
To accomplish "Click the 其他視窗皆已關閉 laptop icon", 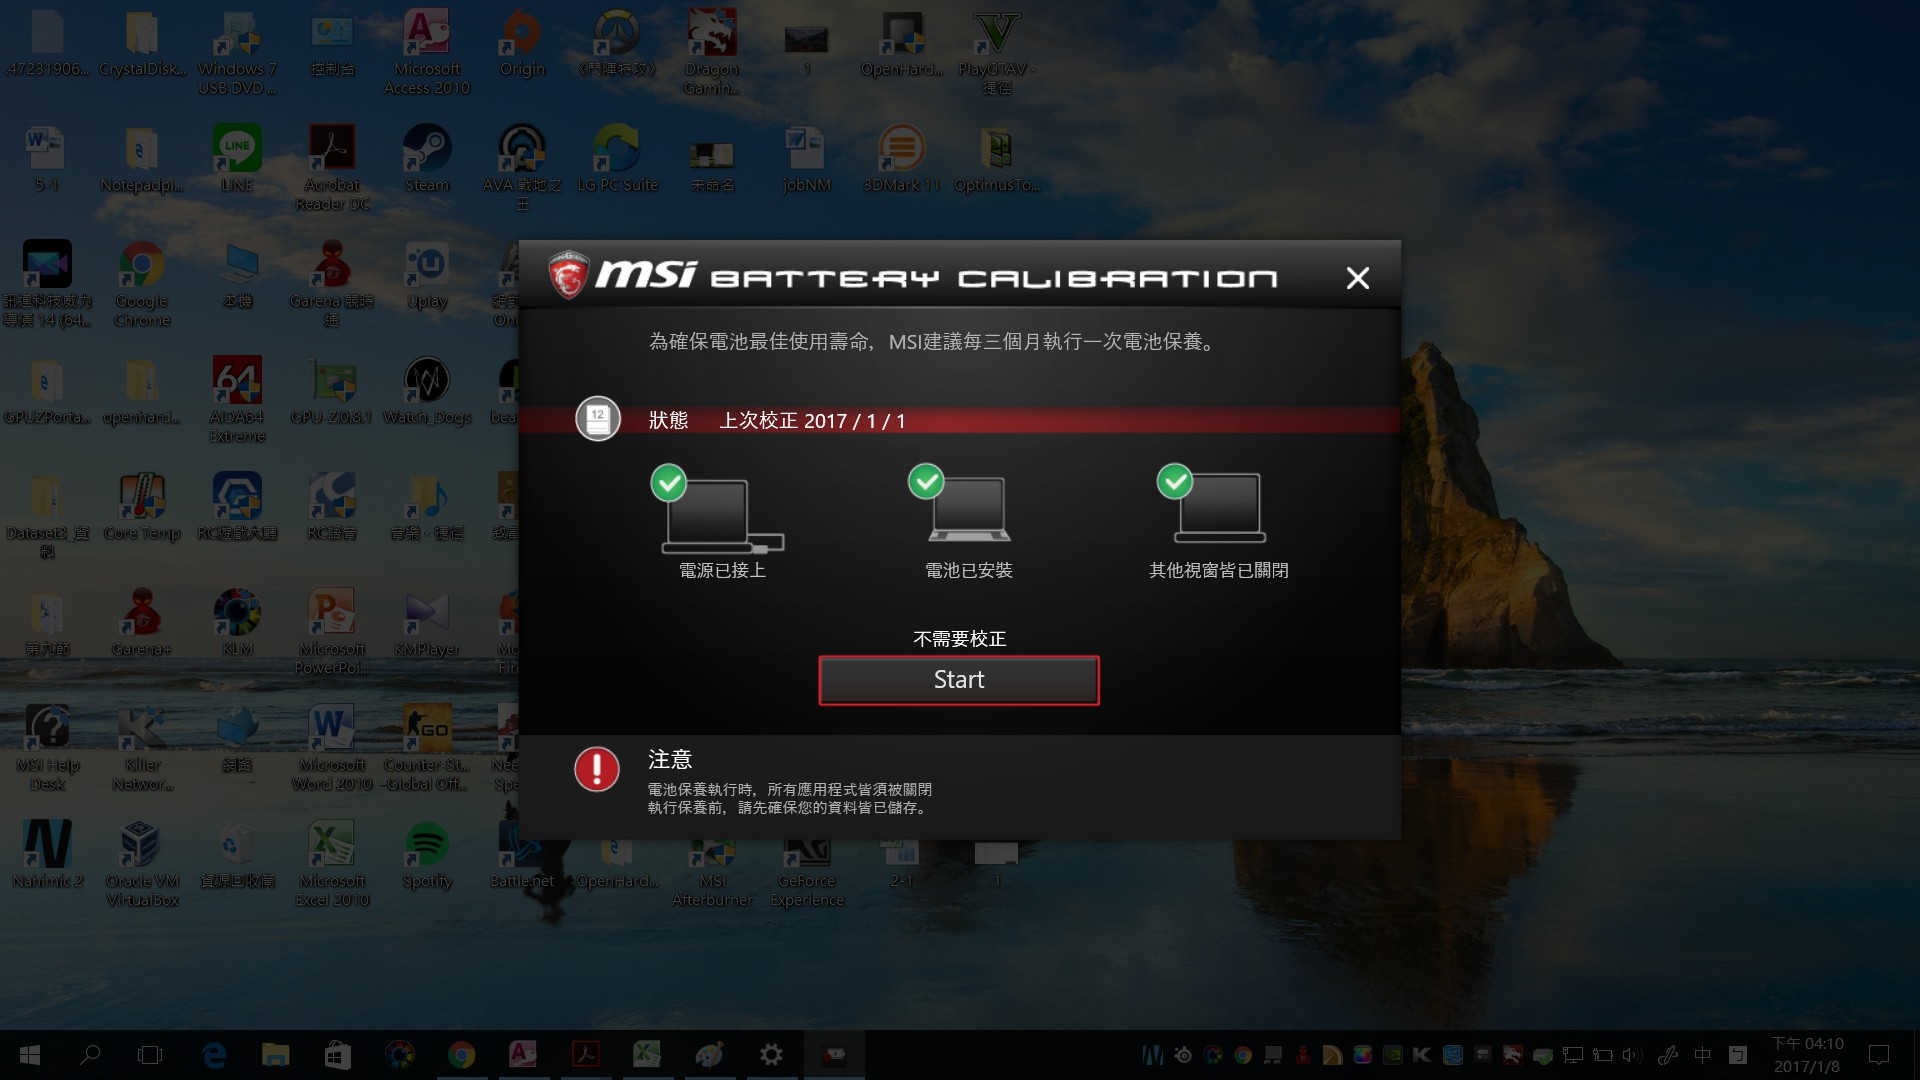I will pyautogui.click(x=1220, y=510).
